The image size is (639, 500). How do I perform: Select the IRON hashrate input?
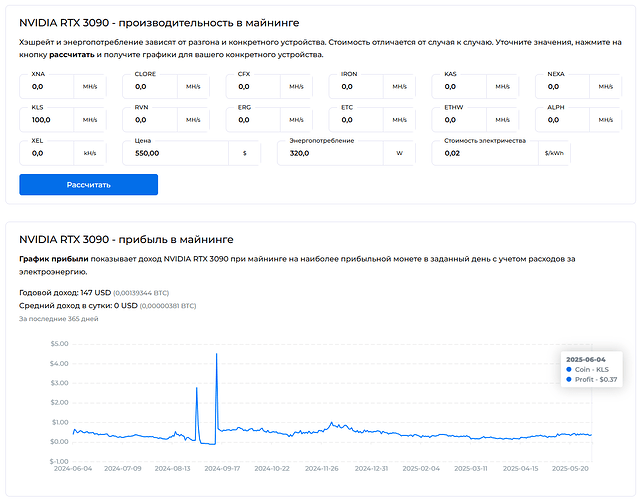356,86
